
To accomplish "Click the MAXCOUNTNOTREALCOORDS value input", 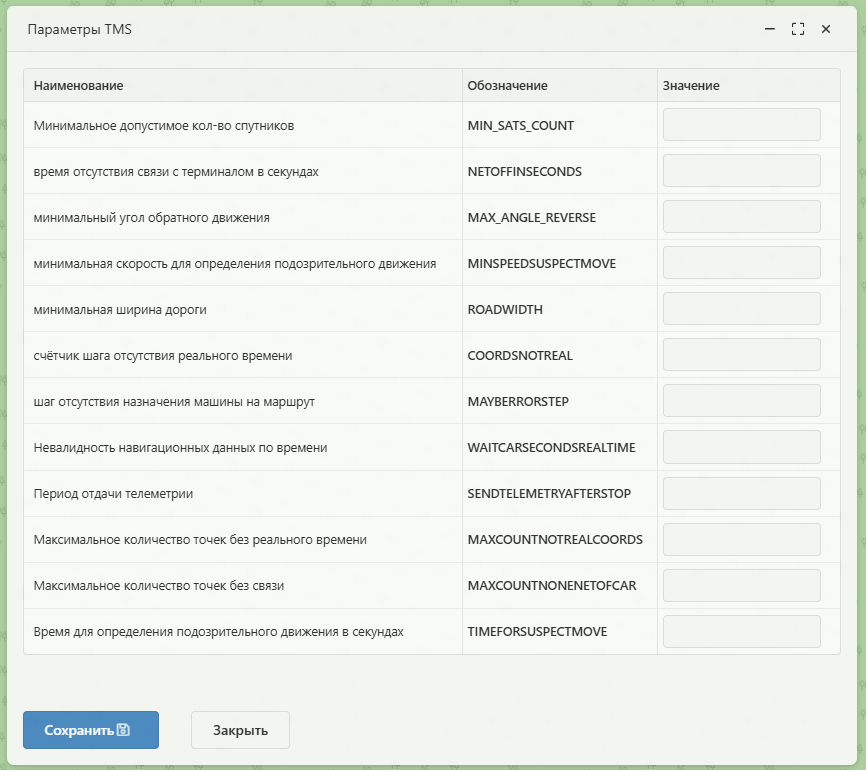I will tap(741, 539).
